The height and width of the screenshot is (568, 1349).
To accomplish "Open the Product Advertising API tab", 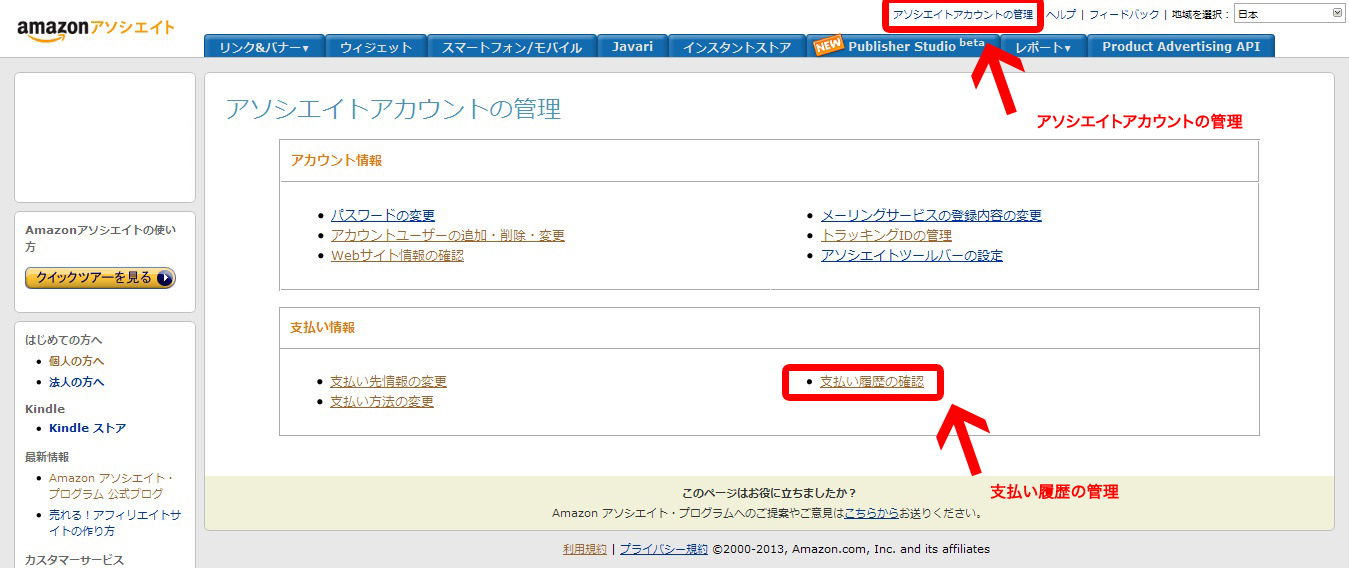I will click(x=1181, y=46).
